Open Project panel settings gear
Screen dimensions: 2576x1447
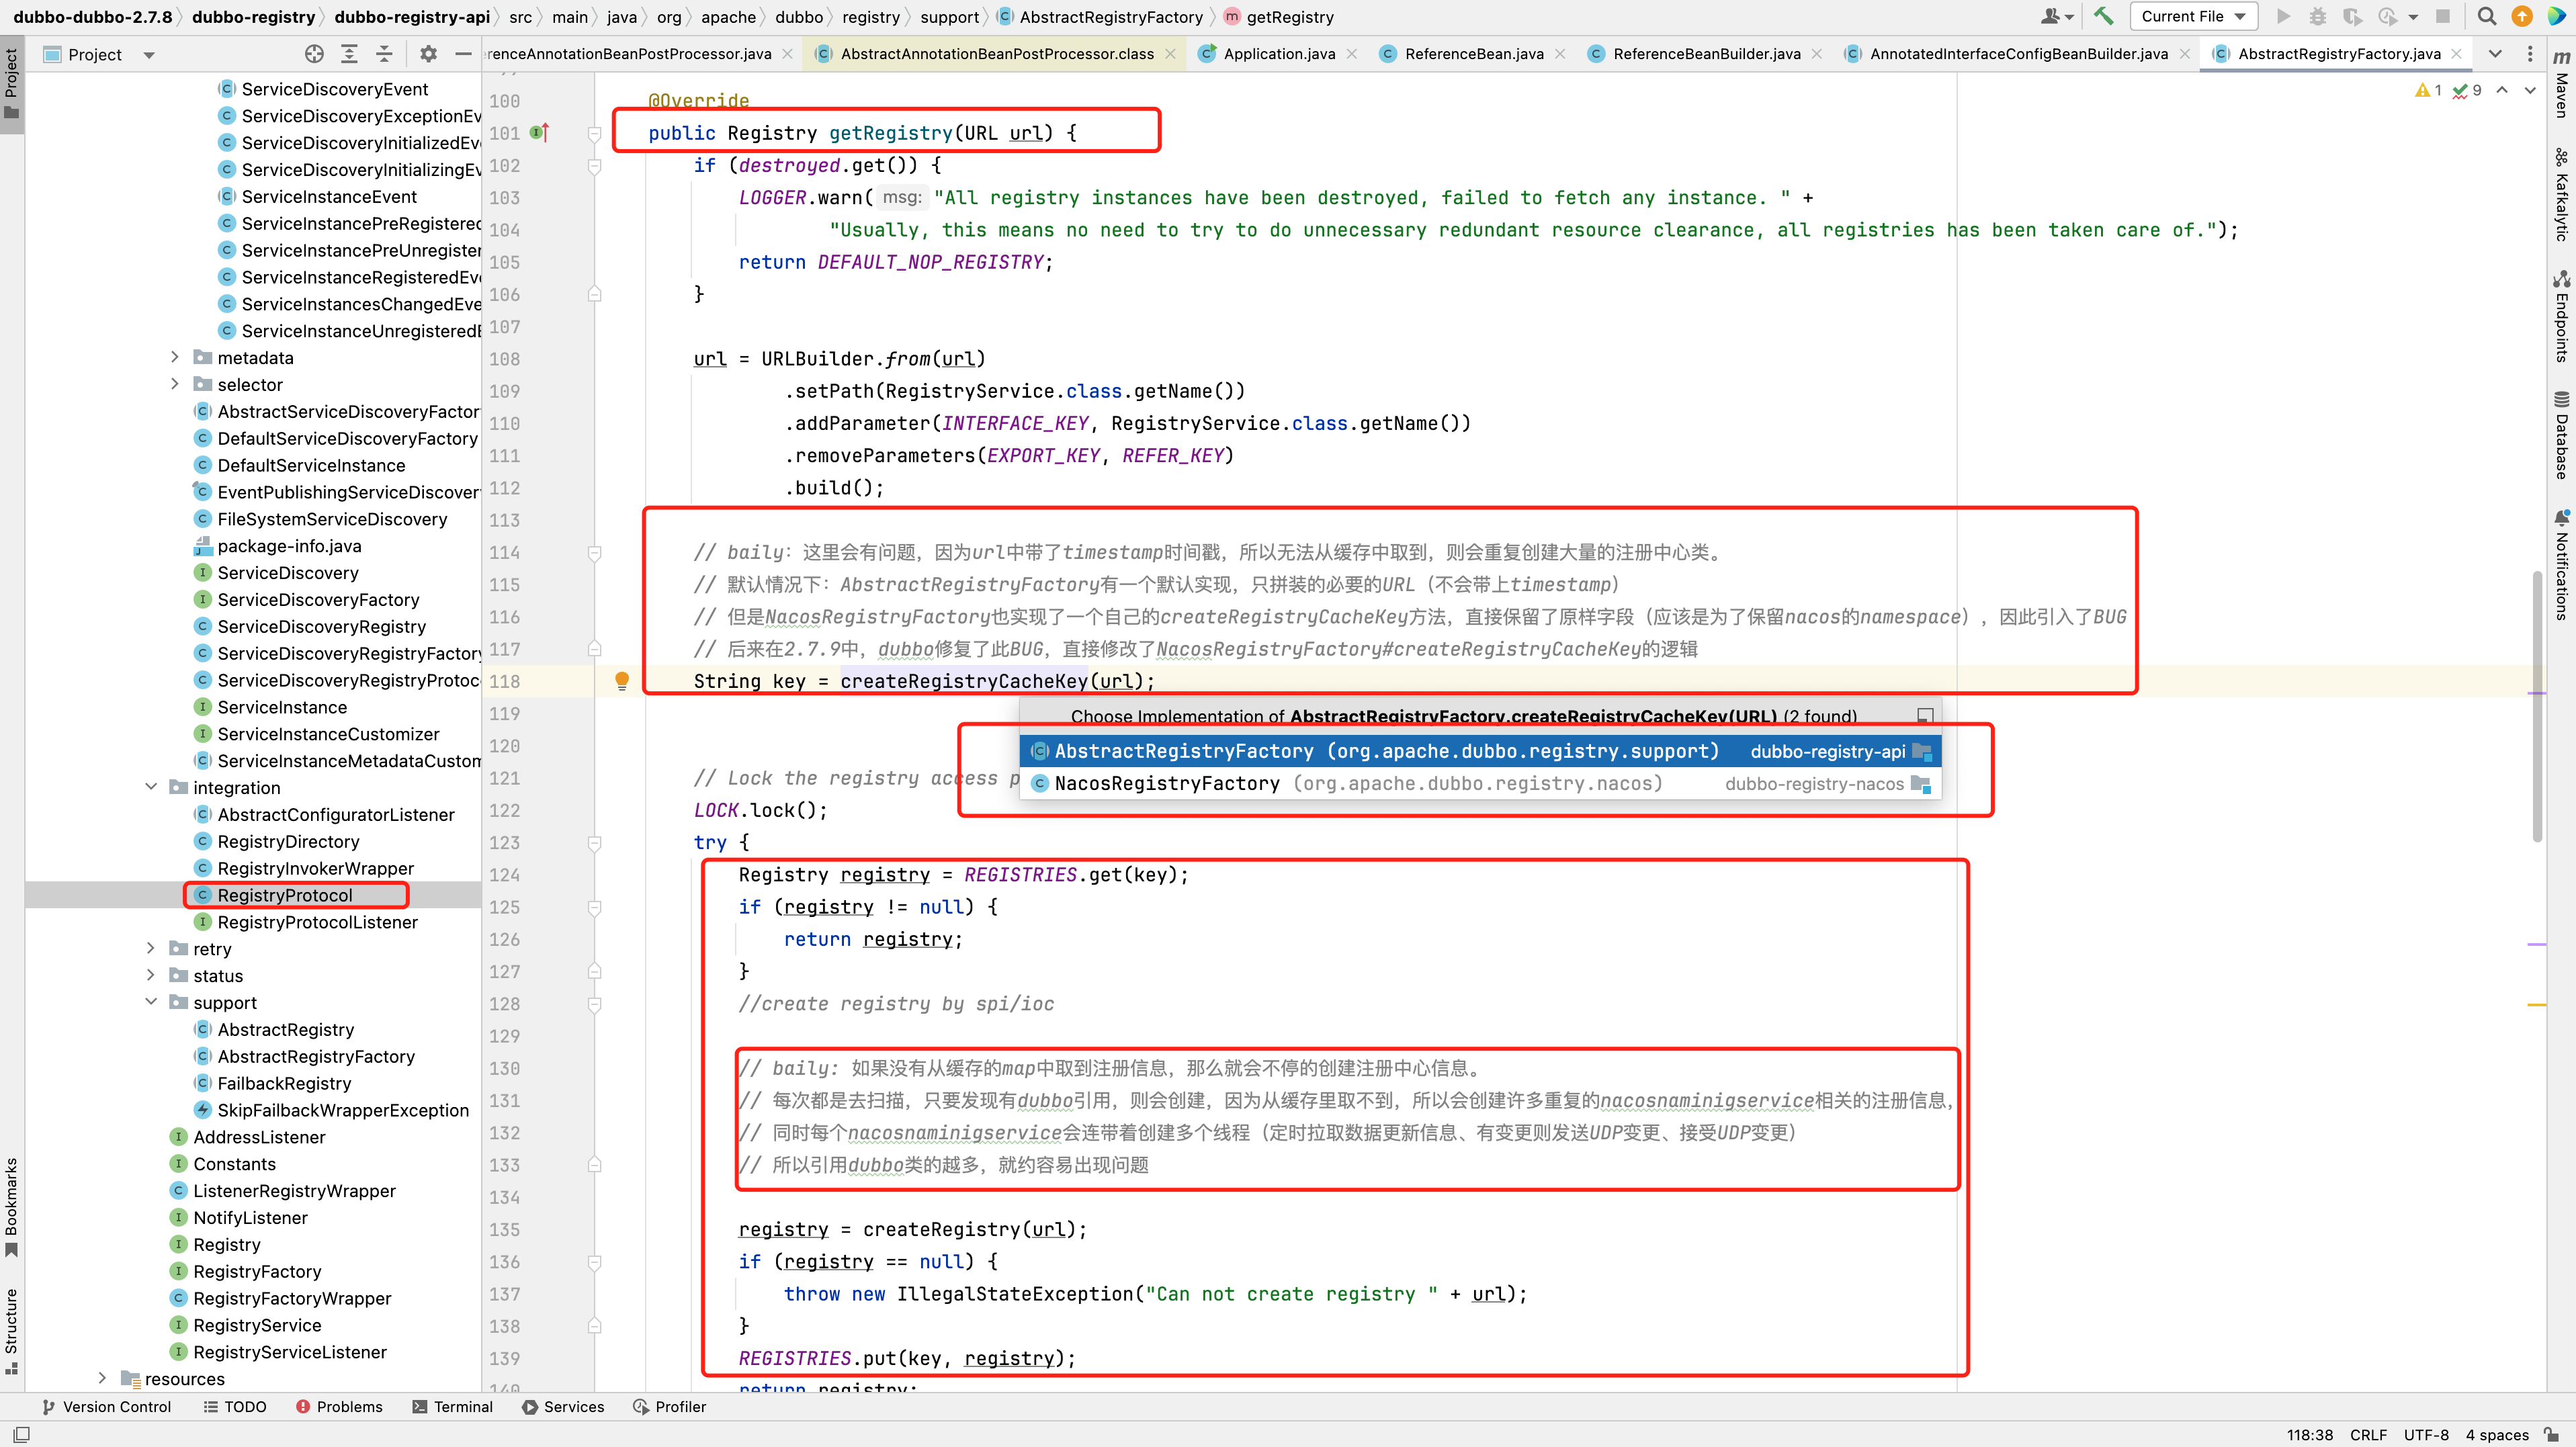pyautogui.click(x=428, y=54)
